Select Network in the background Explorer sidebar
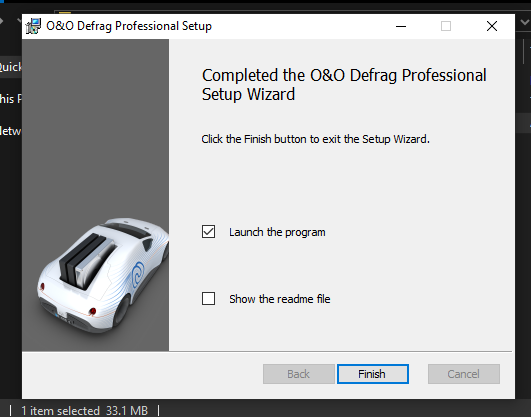The image size is (531, 417). tap(10, 131)
